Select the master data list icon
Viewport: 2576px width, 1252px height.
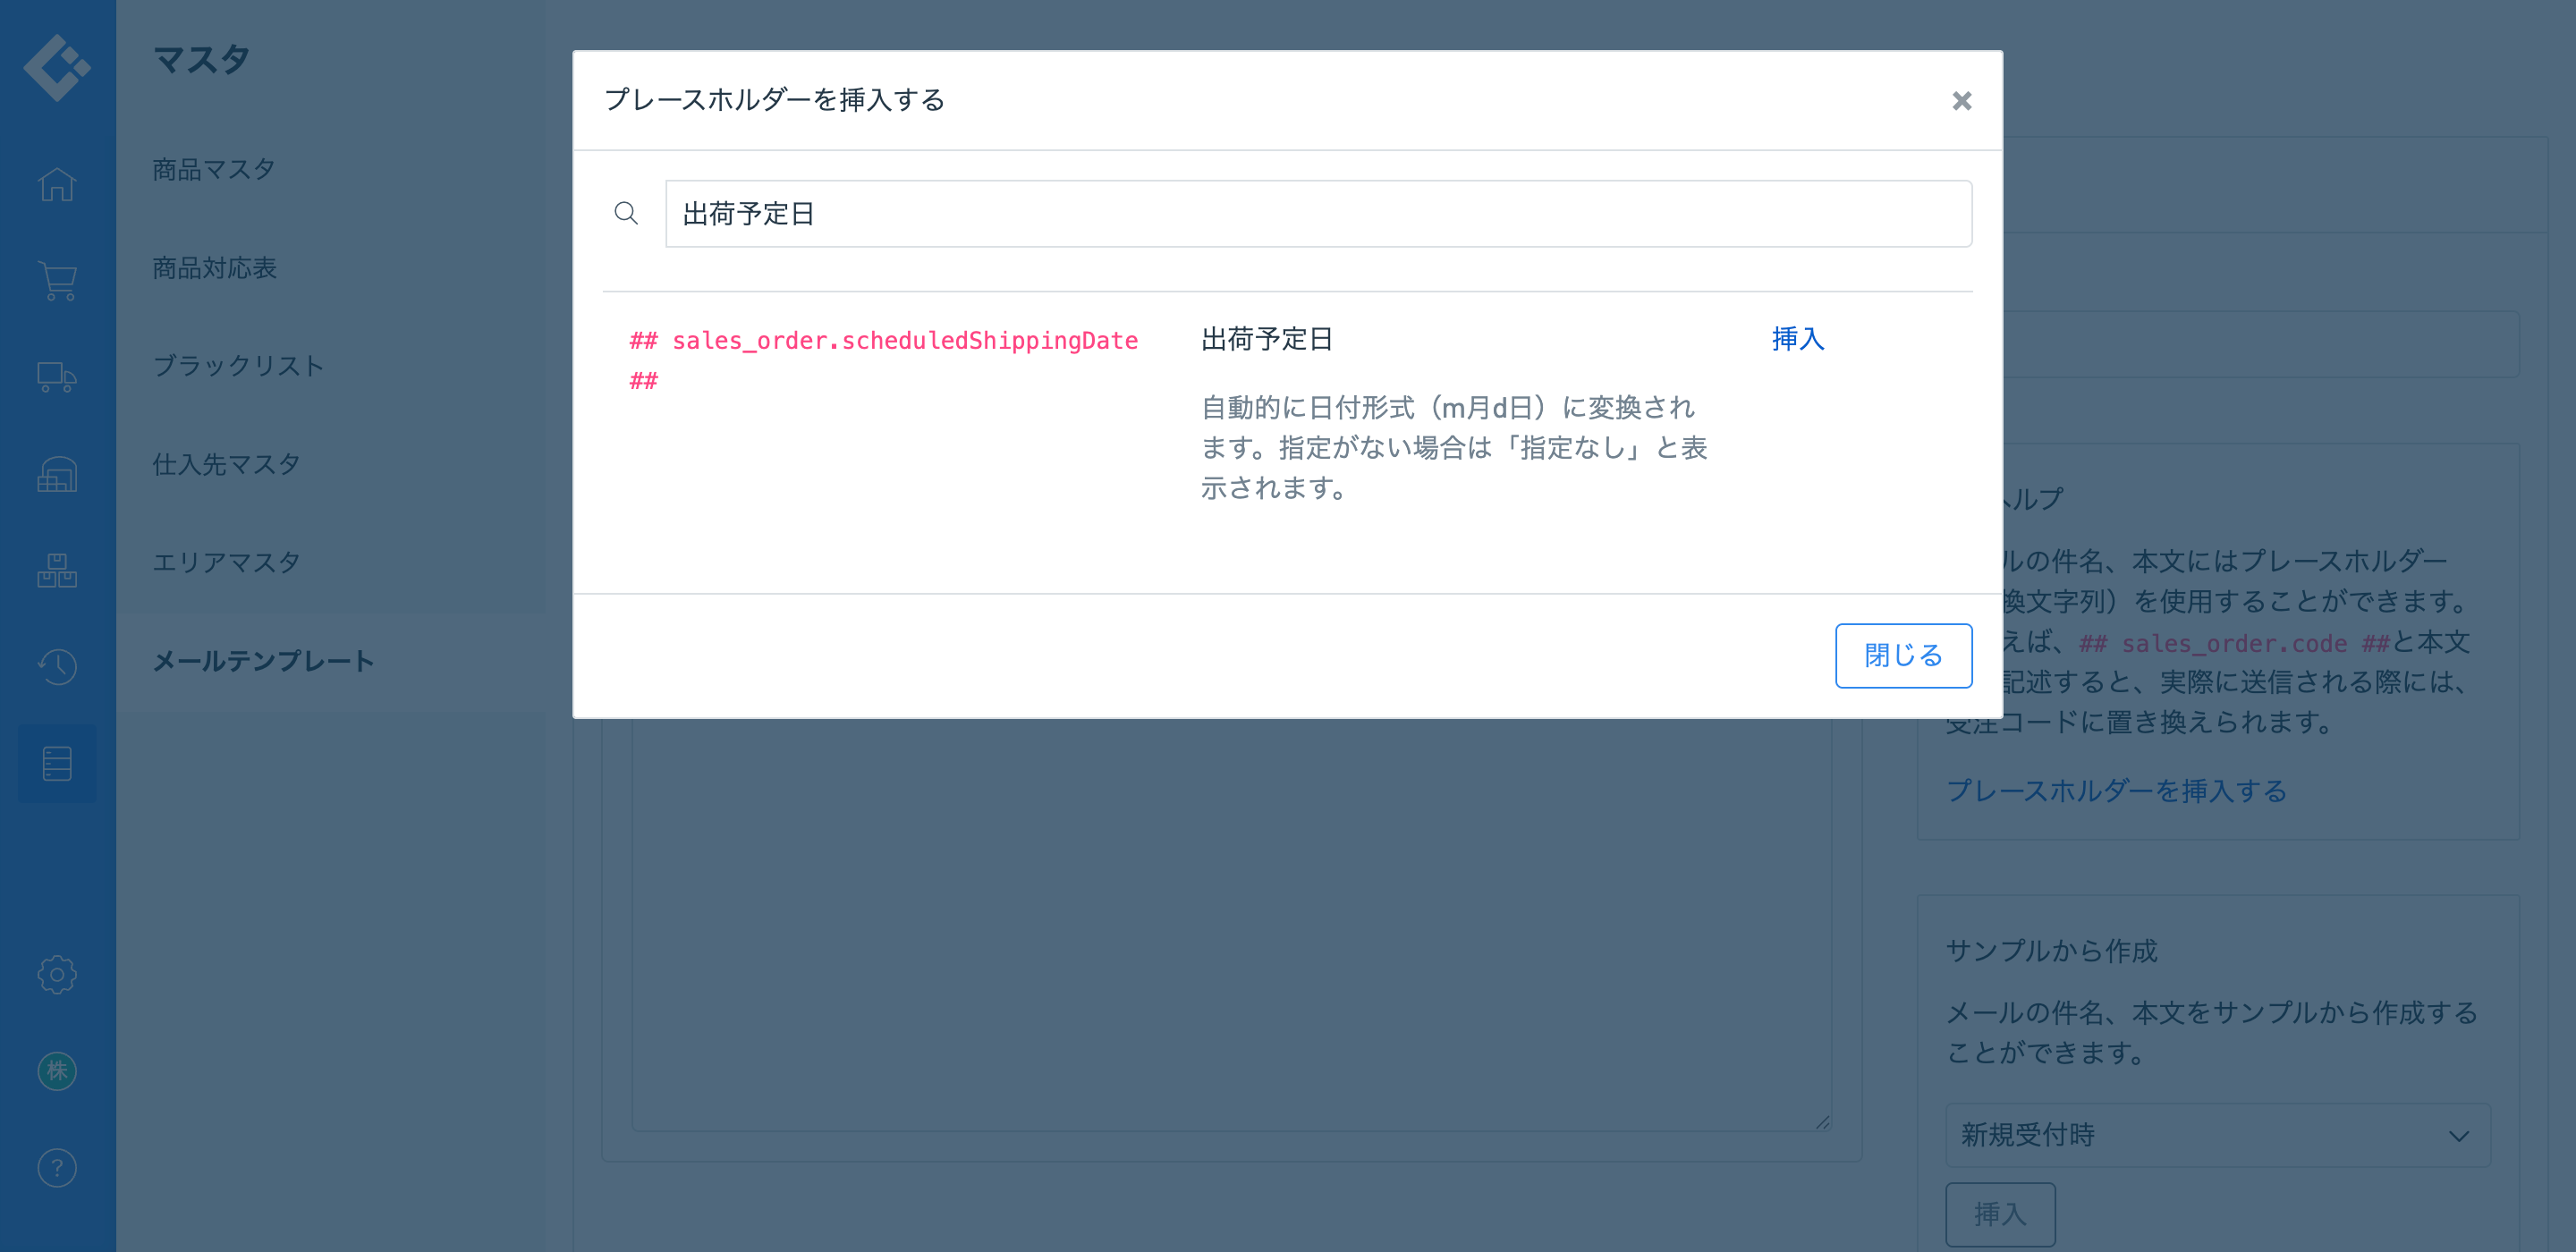(x=57, y=763)
